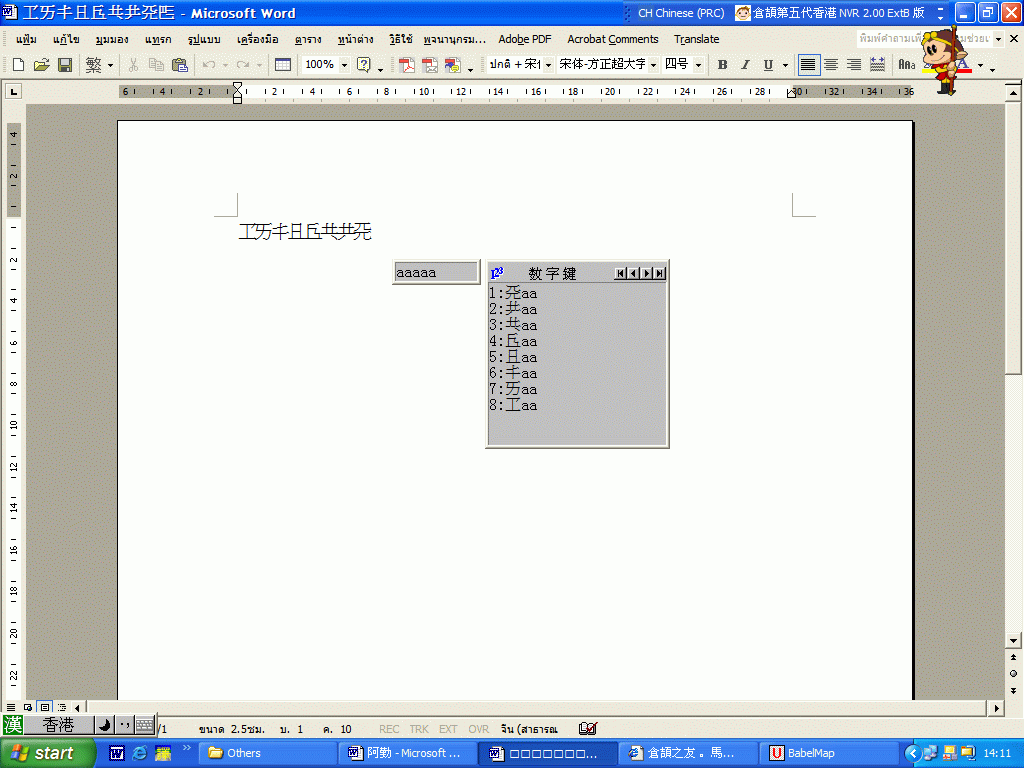Click the Italic formatting icon
The height and width of the screenshot is (768, 1024).
click(745, 65)
